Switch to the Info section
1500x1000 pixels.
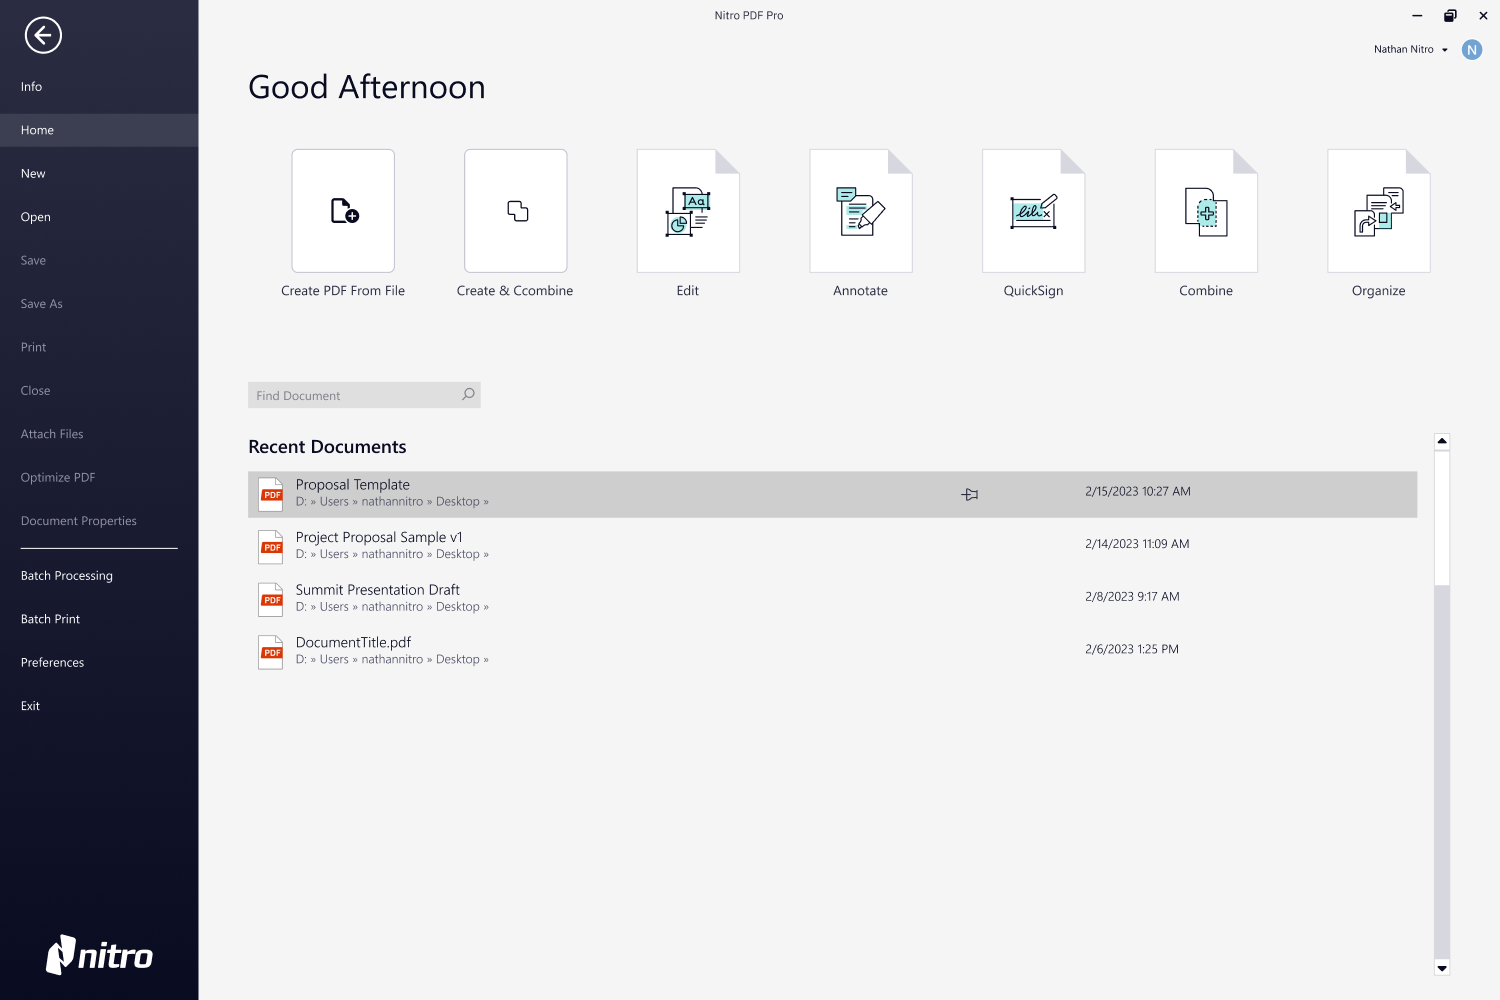tap(31, 86)
